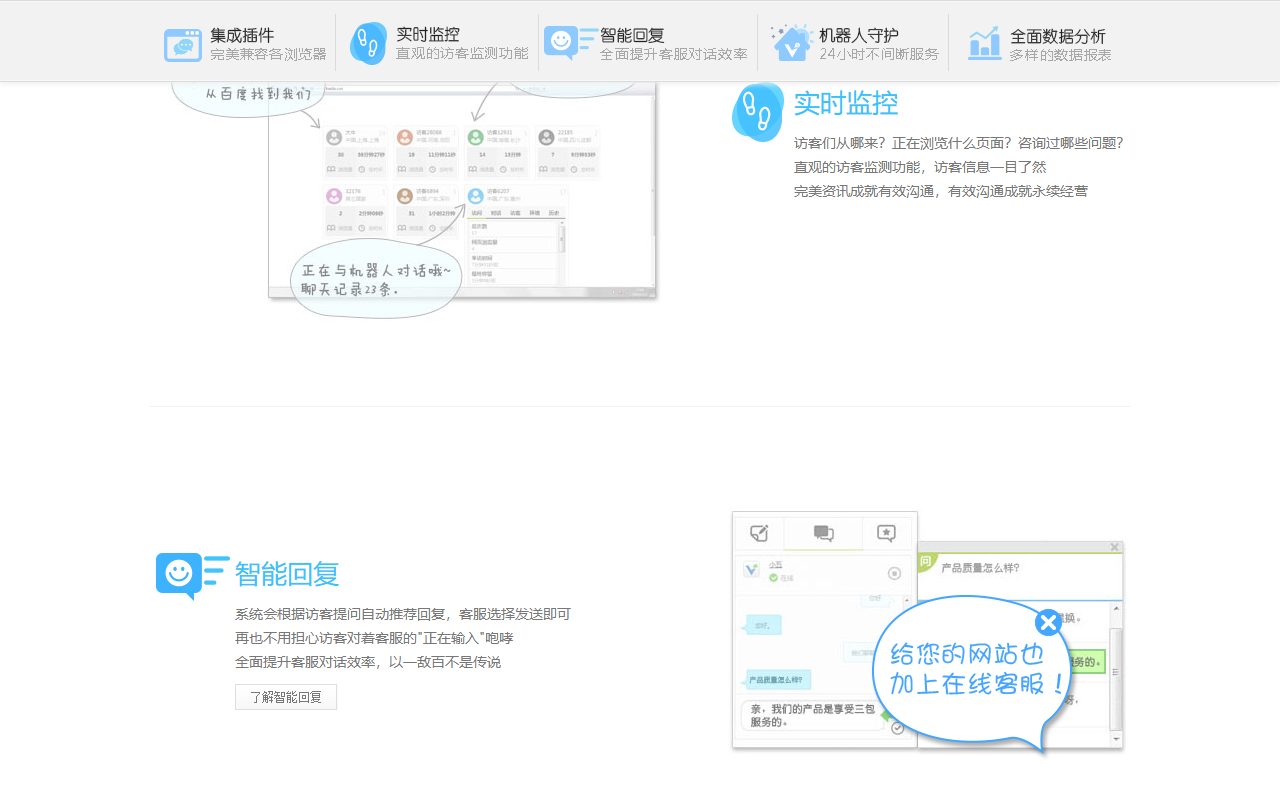Close the 给您的网站也加上在线客服 popup bubble
Image resolution: width=1280 pixels, height=800 pixels.
click(1048, 623)
